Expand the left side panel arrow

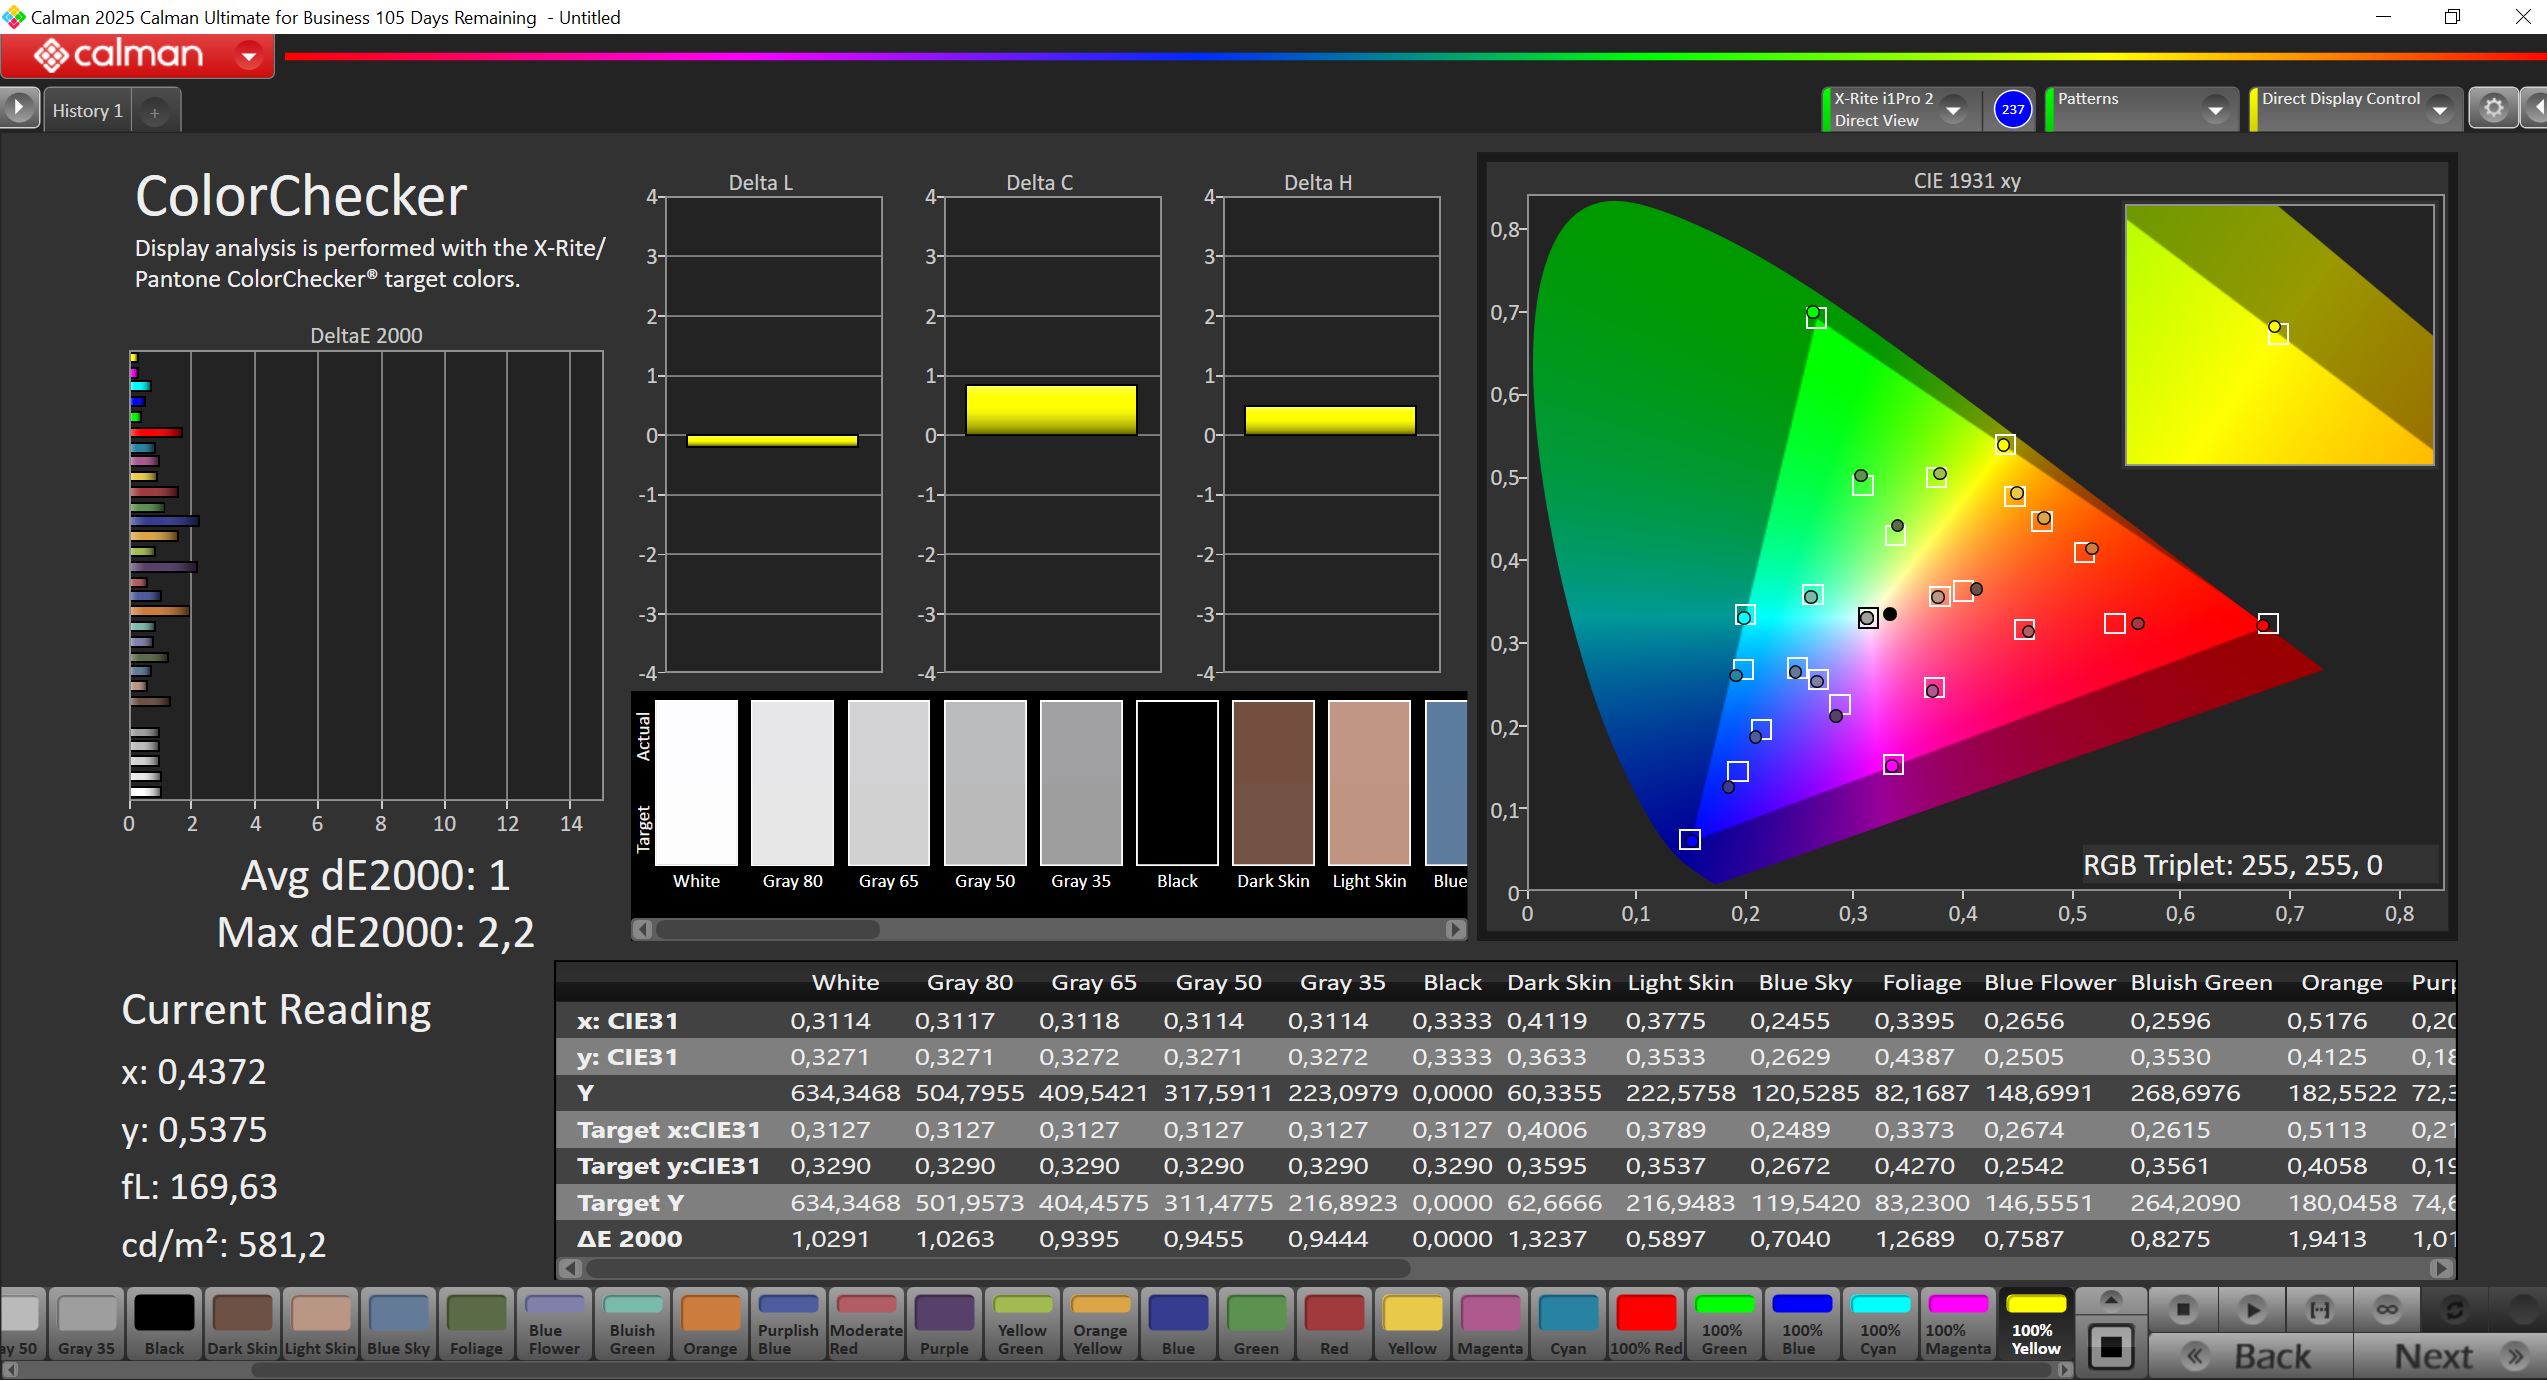coord(19,108)
